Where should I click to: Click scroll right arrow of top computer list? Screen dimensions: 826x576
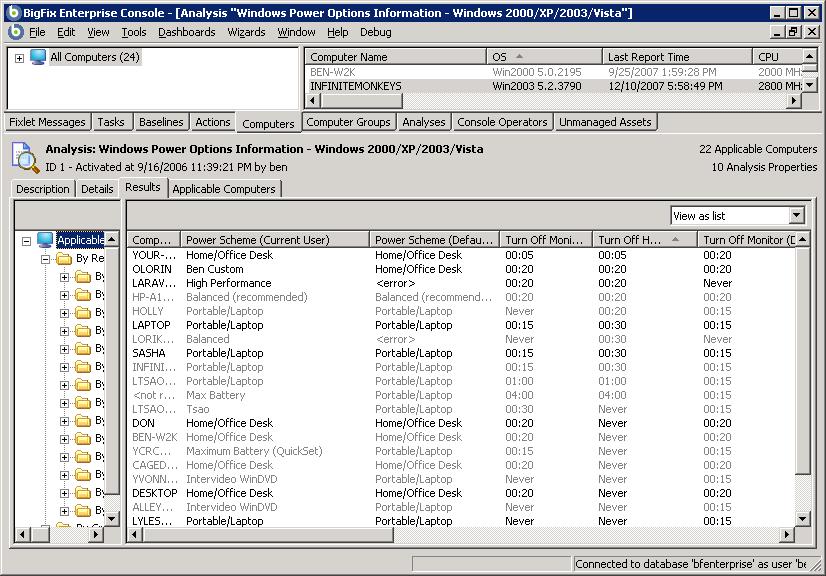pos(794,100)
